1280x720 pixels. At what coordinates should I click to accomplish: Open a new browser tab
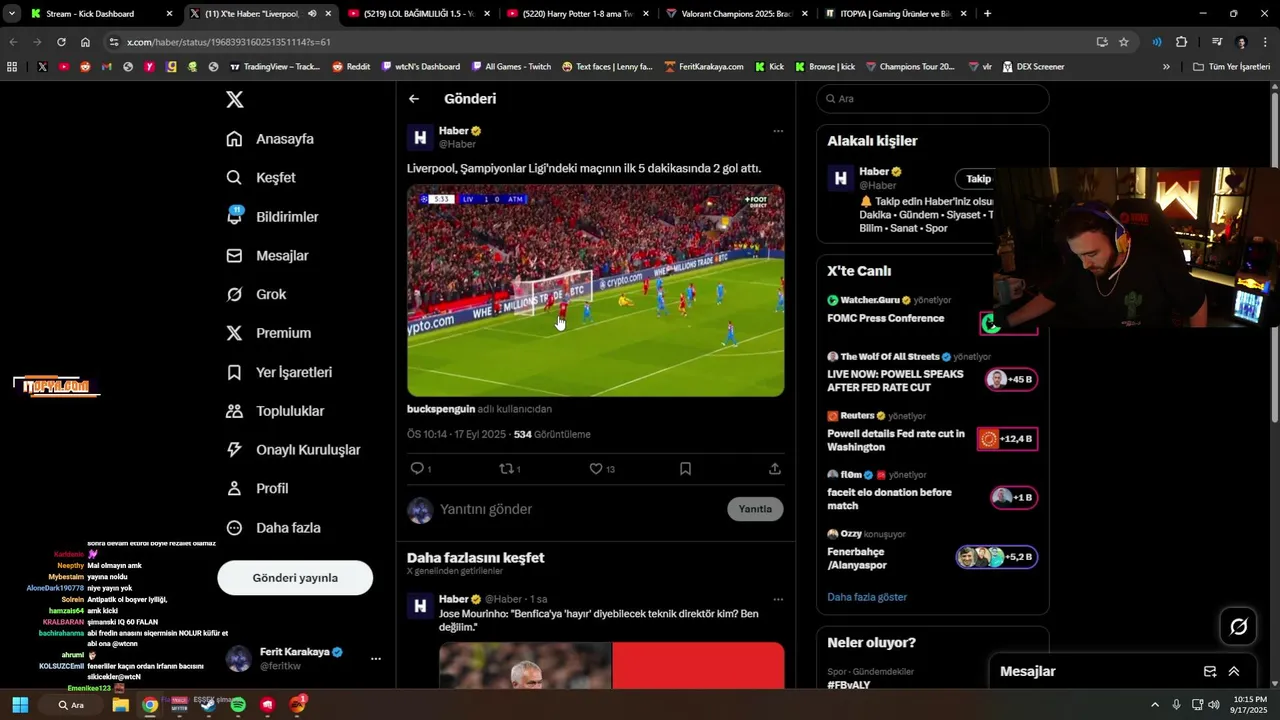988,14
